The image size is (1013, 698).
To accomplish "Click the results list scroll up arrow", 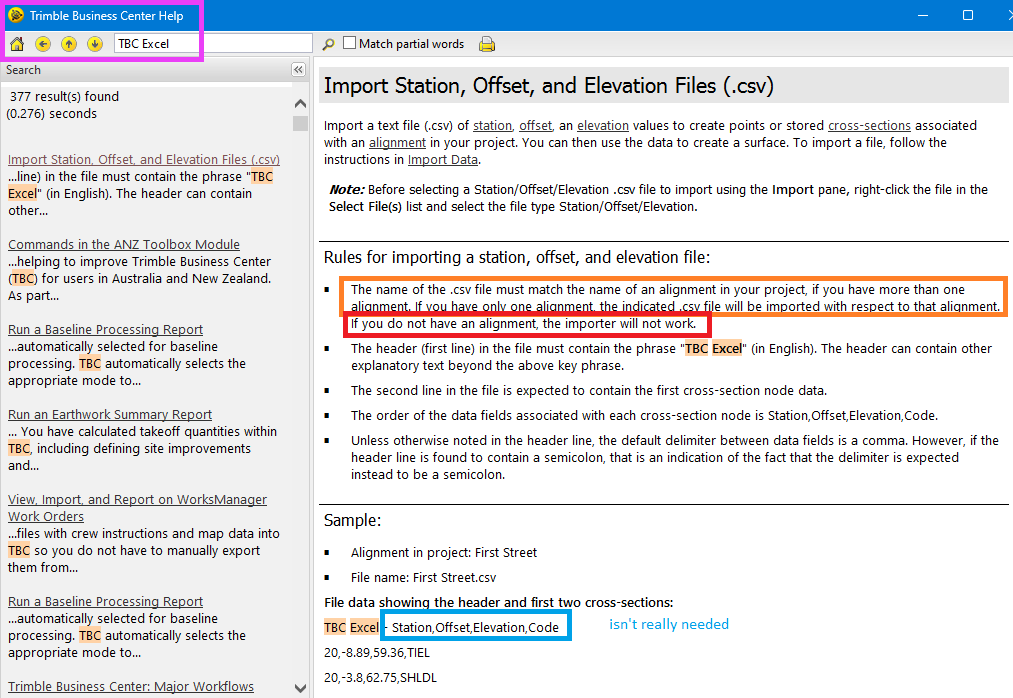I will pyautogui.click(x=300, y=103).
